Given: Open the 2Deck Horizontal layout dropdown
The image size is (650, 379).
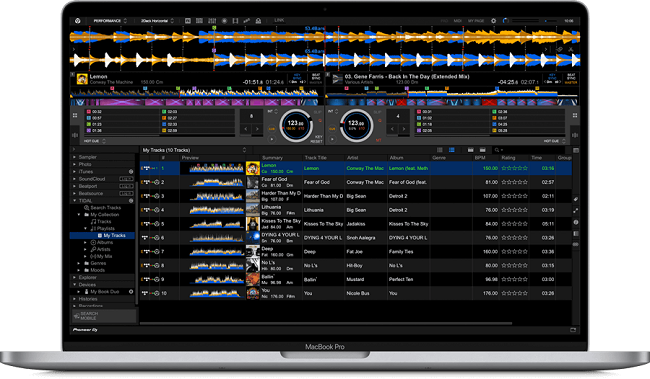Looking at the screenshot, I should click(x=157, y=21).
